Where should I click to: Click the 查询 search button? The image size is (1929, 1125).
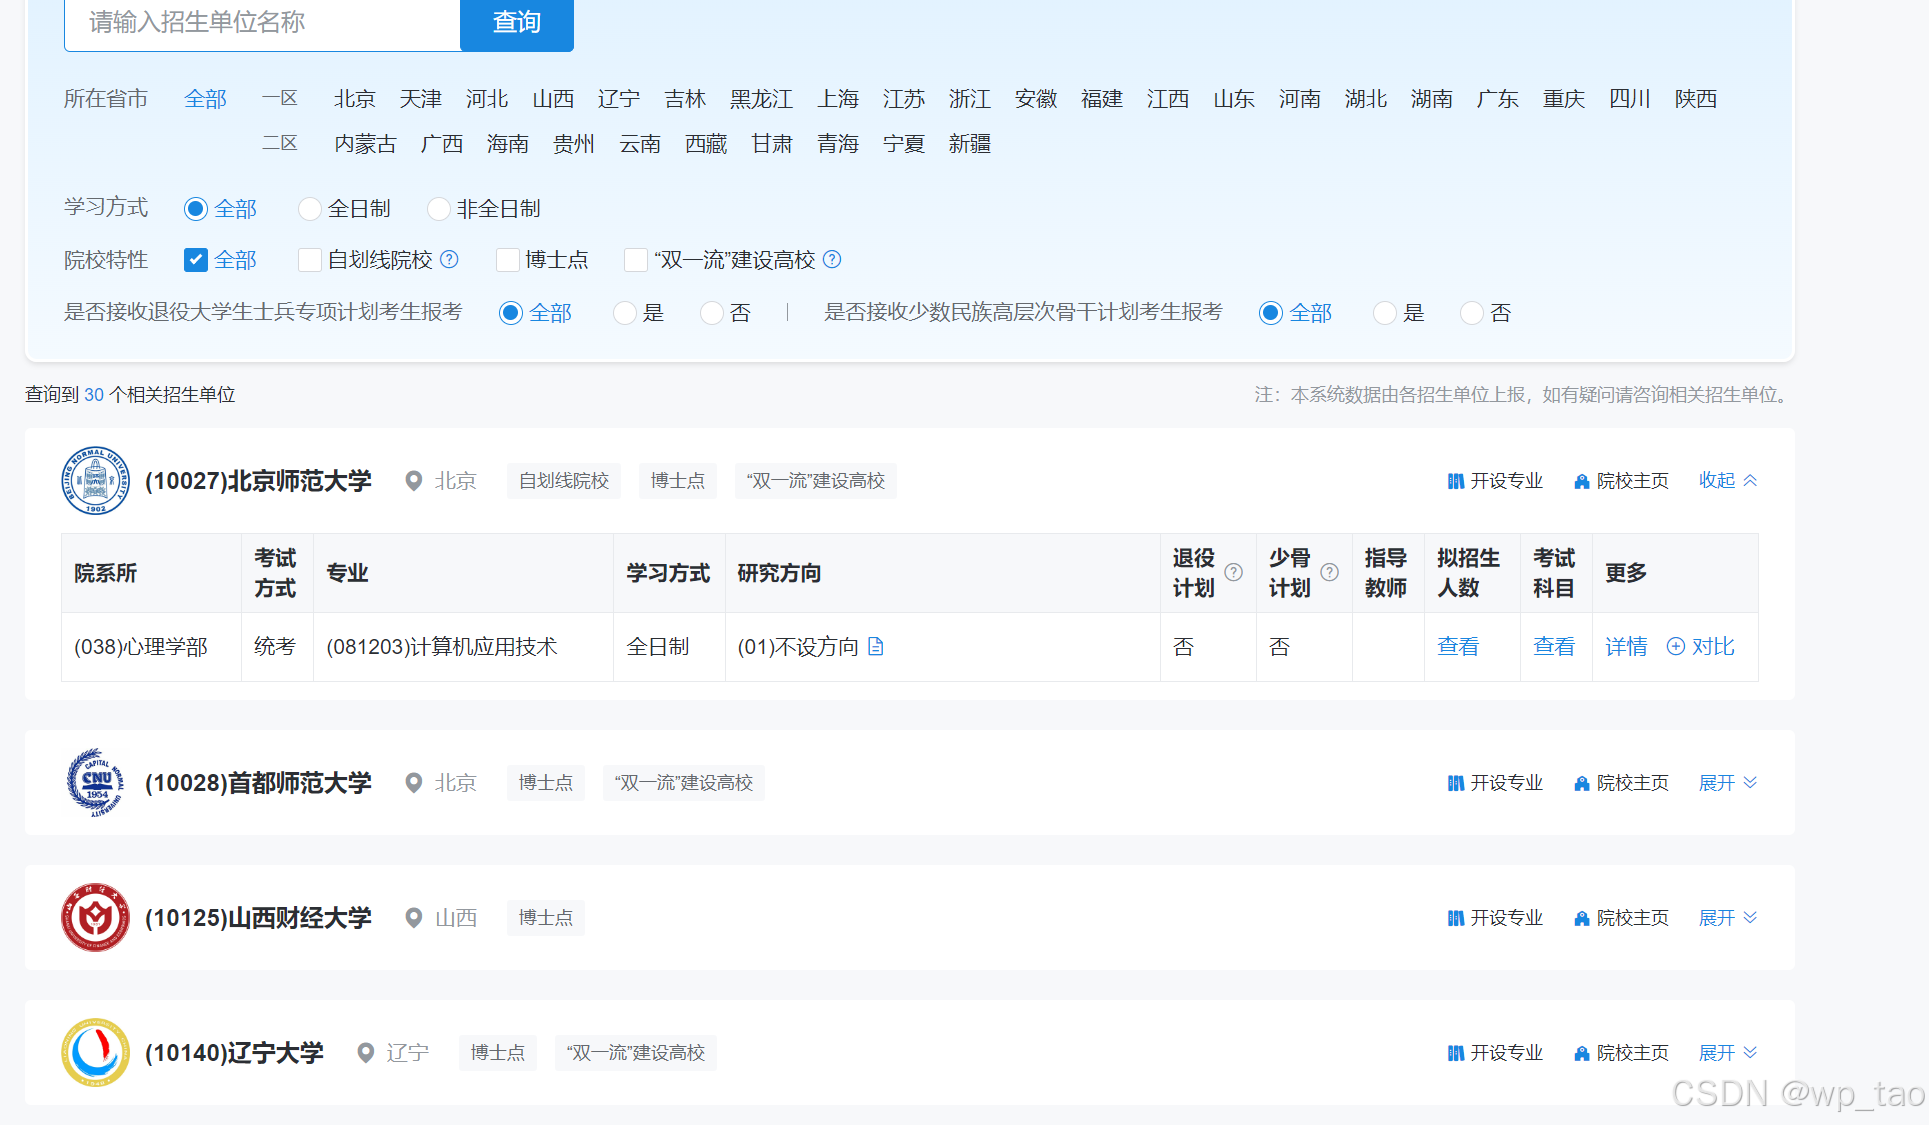pyautogui.click(x=516, y=22)
